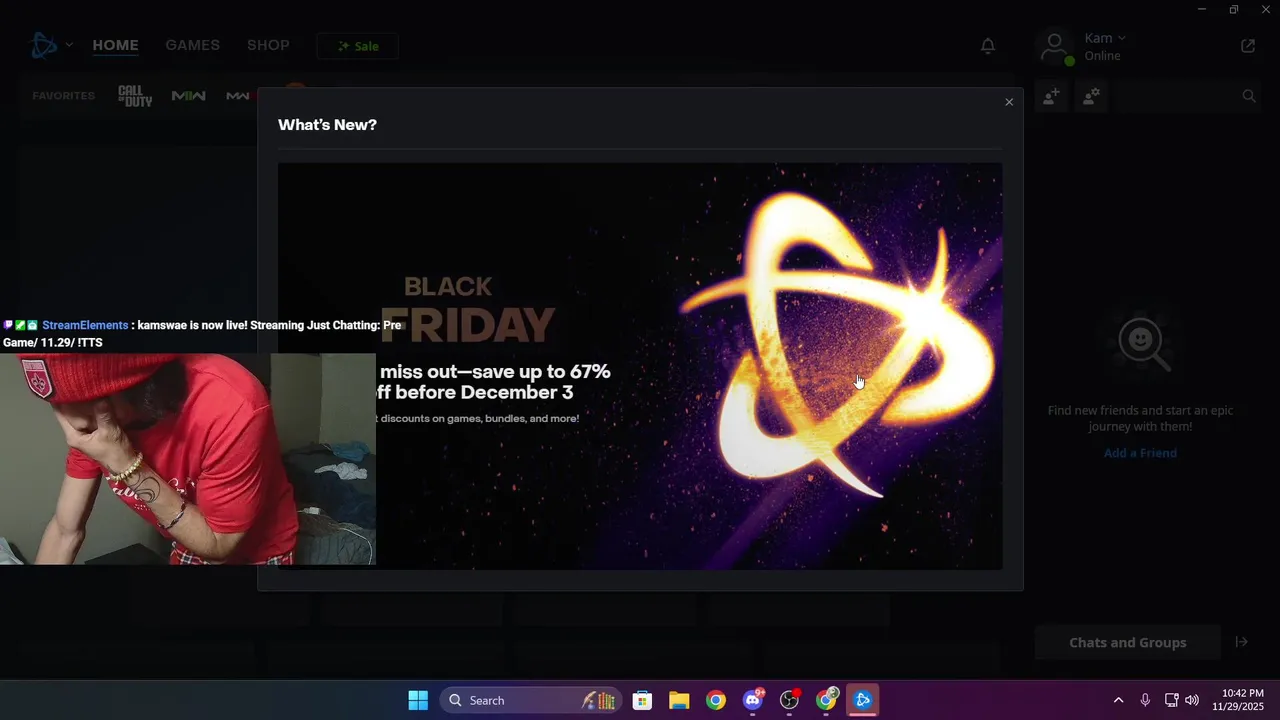Expand the dropdown arrow beside Battle.net logo
The image size is (1280, 720).
point(69,45)
